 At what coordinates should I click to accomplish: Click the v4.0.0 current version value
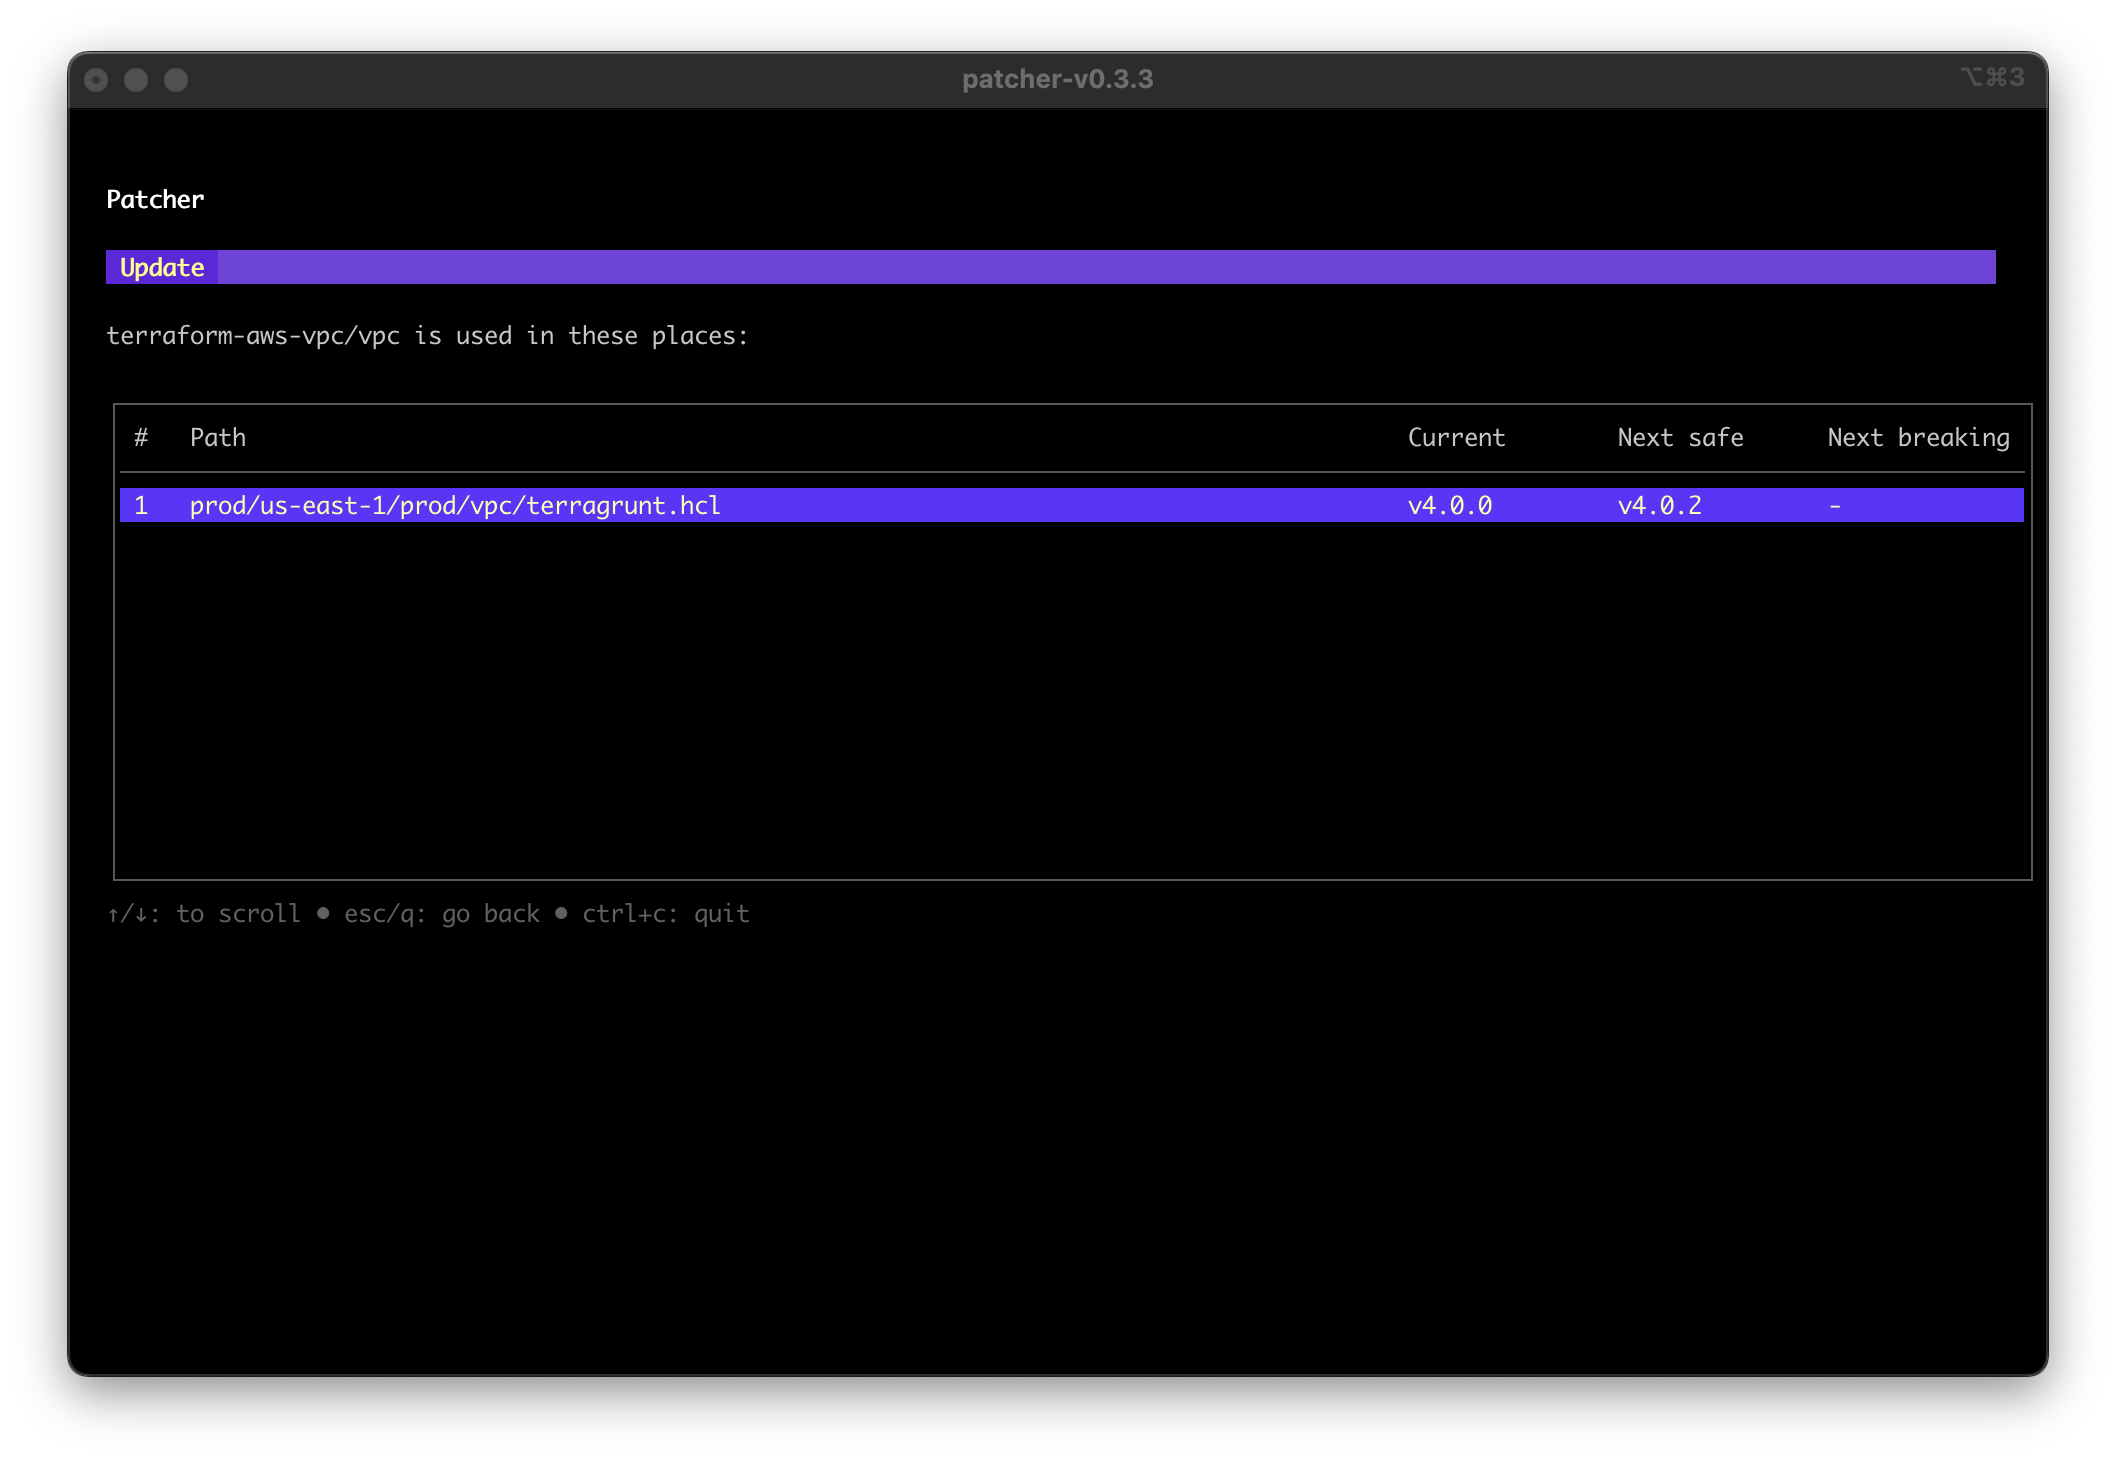[1450, 505]
